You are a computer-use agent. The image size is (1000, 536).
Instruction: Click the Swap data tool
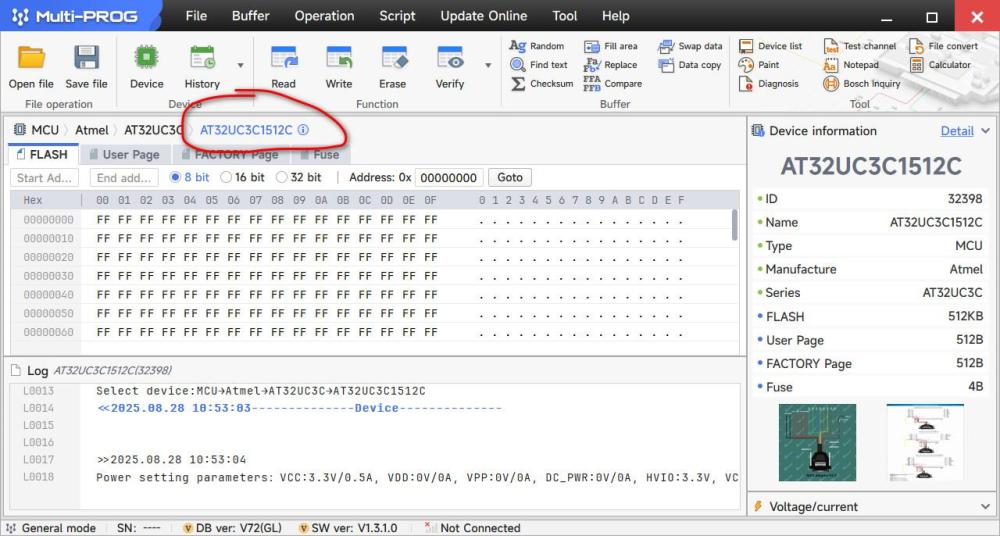tap(690, 46)
